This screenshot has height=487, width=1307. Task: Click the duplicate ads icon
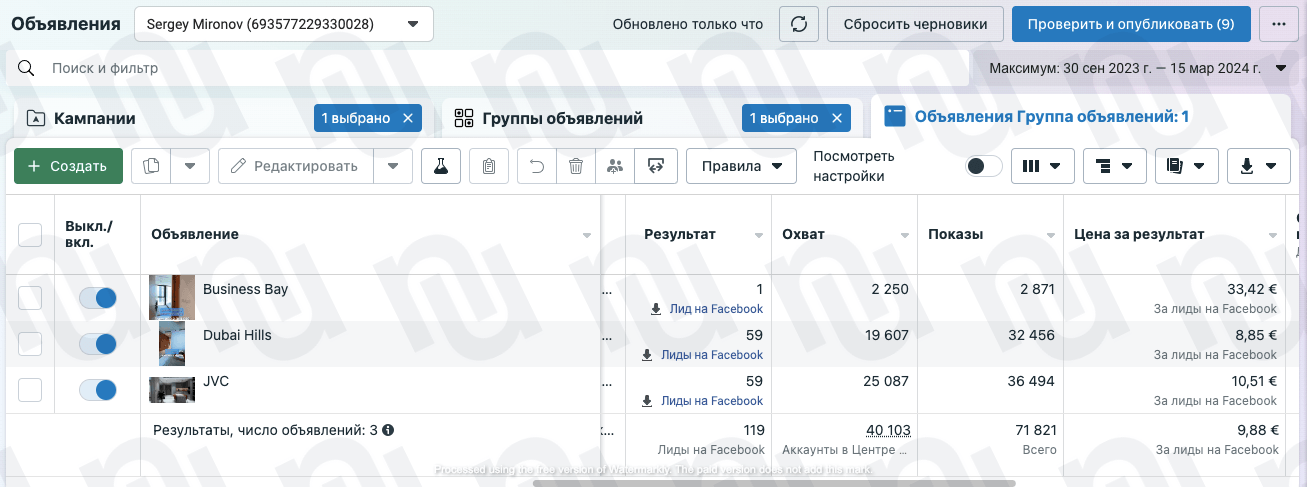[151, 166]
